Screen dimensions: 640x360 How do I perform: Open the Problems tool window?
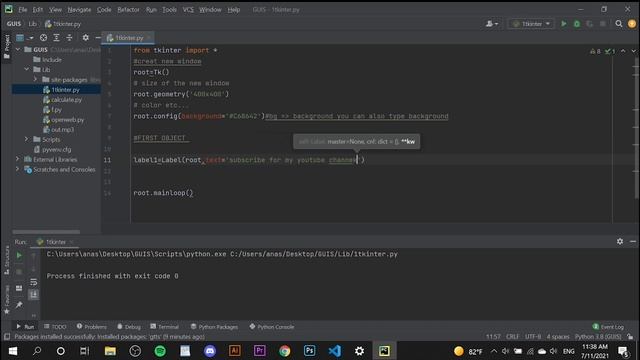pos(91,327)
